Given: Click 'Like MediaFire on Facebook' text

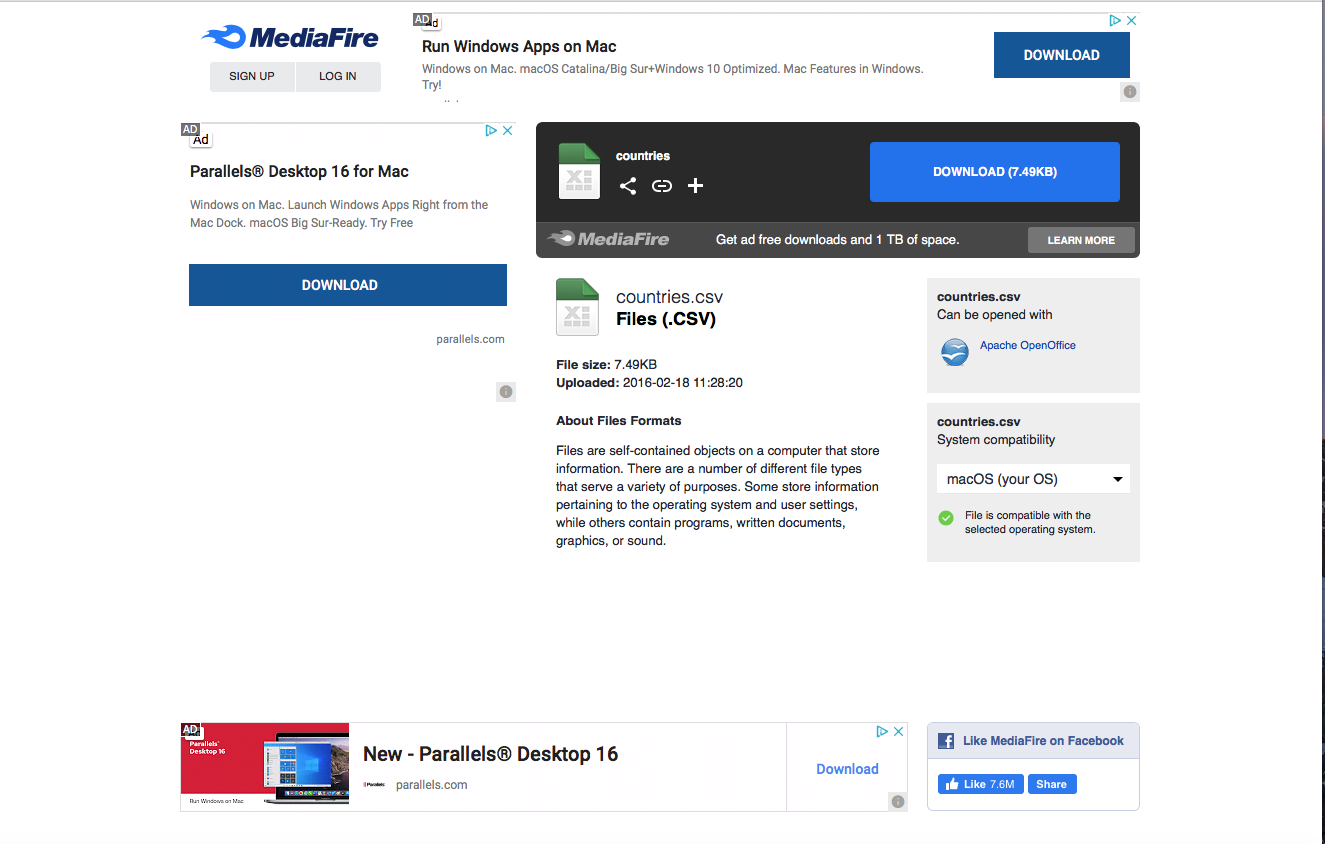Looking at the screenshot, I should click(x=1043, y=741).
